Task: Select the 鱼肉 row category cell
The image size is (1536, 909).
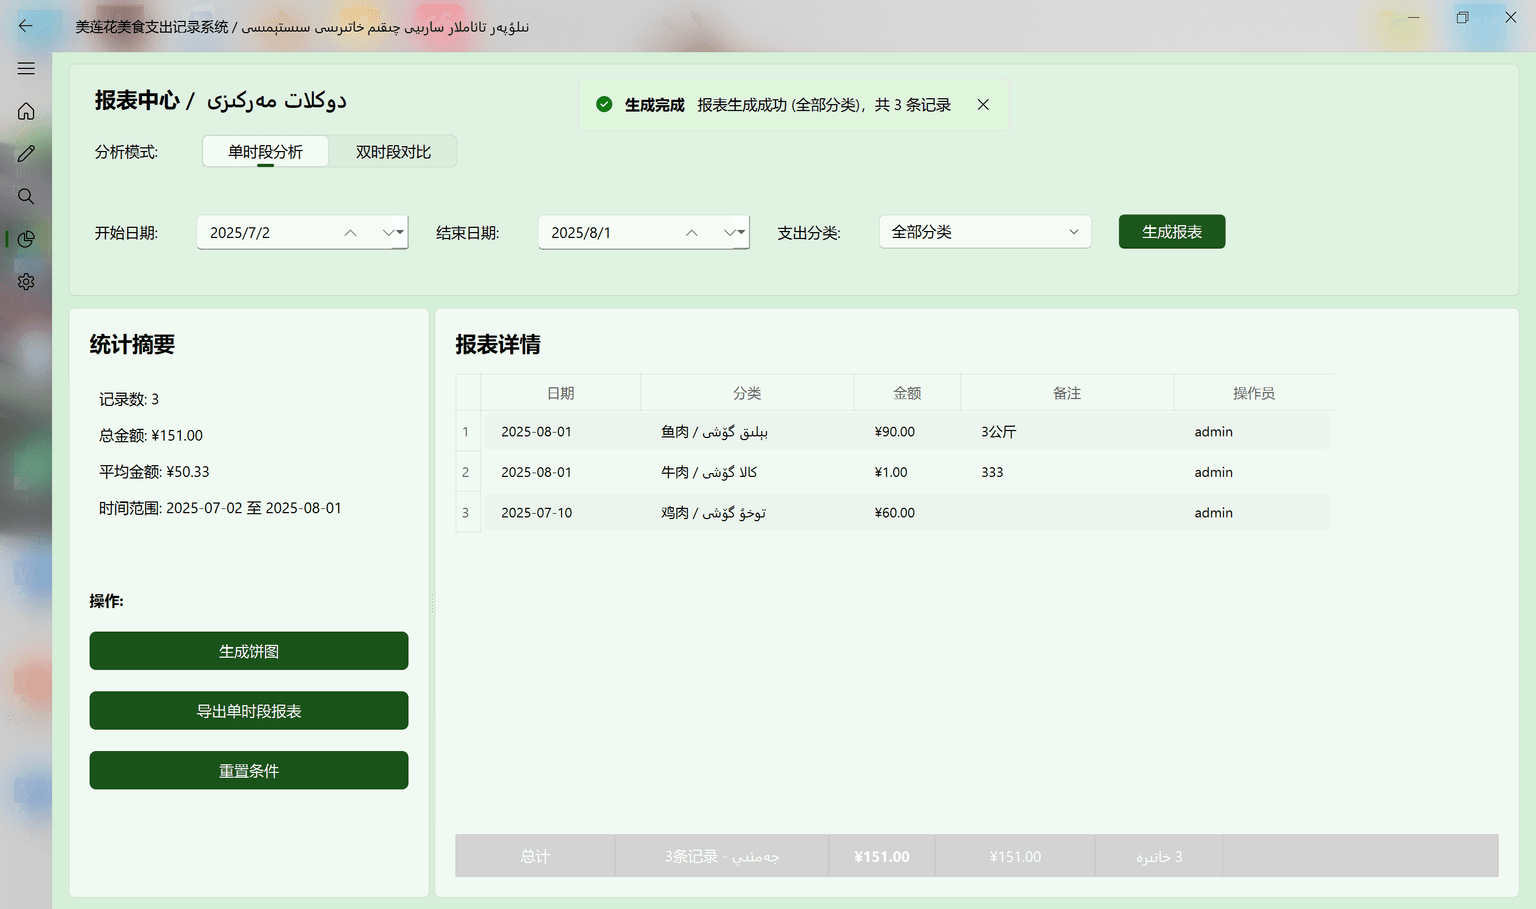Action: click(x=747, y=432)
